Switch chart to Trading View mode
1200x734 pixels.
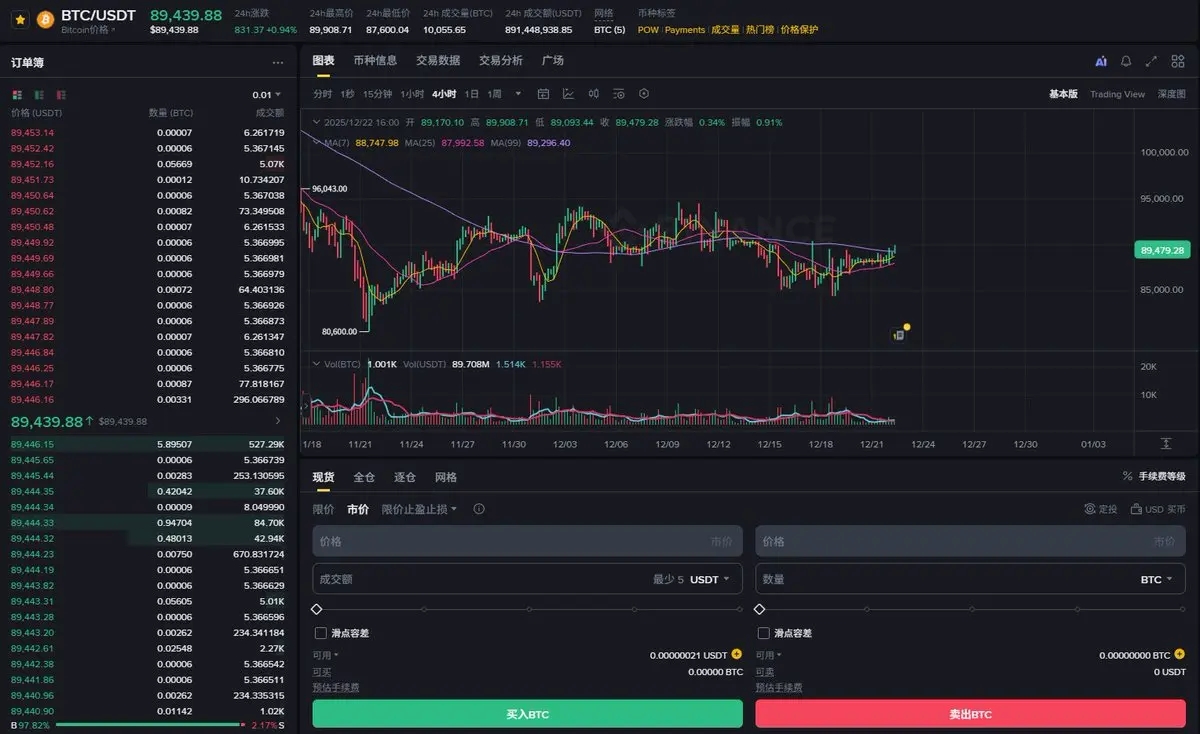point(1117,94)
